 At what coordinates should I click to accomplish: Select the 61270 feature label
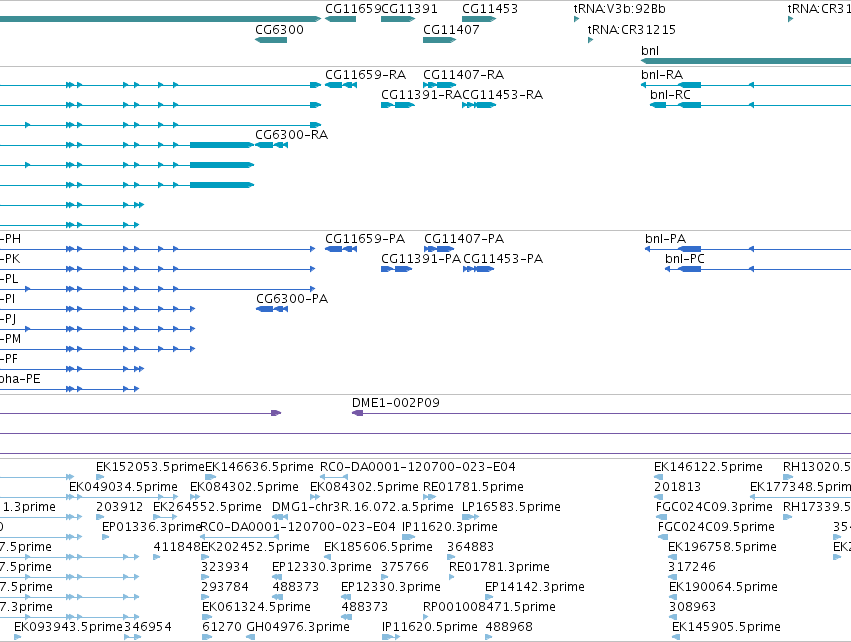[x=221, y=627]
